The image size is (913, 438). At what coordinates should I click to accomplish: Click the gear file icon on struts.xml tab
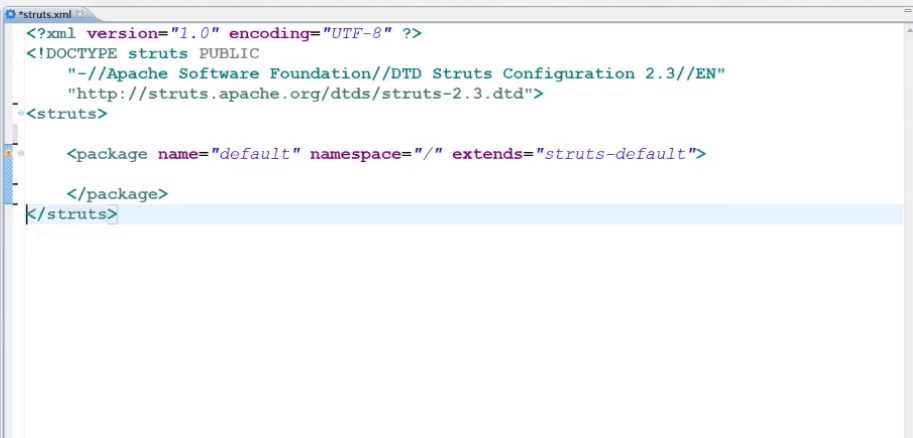coord(10,14)
